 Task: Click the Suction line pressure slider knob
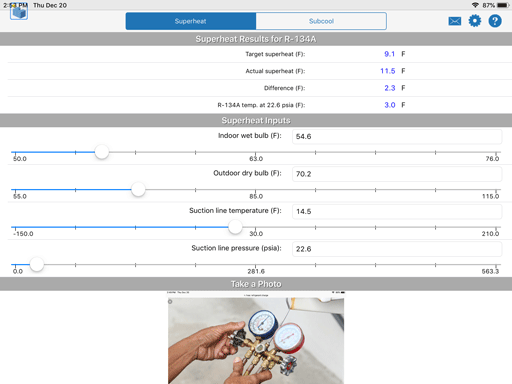[x=37, y=265]
